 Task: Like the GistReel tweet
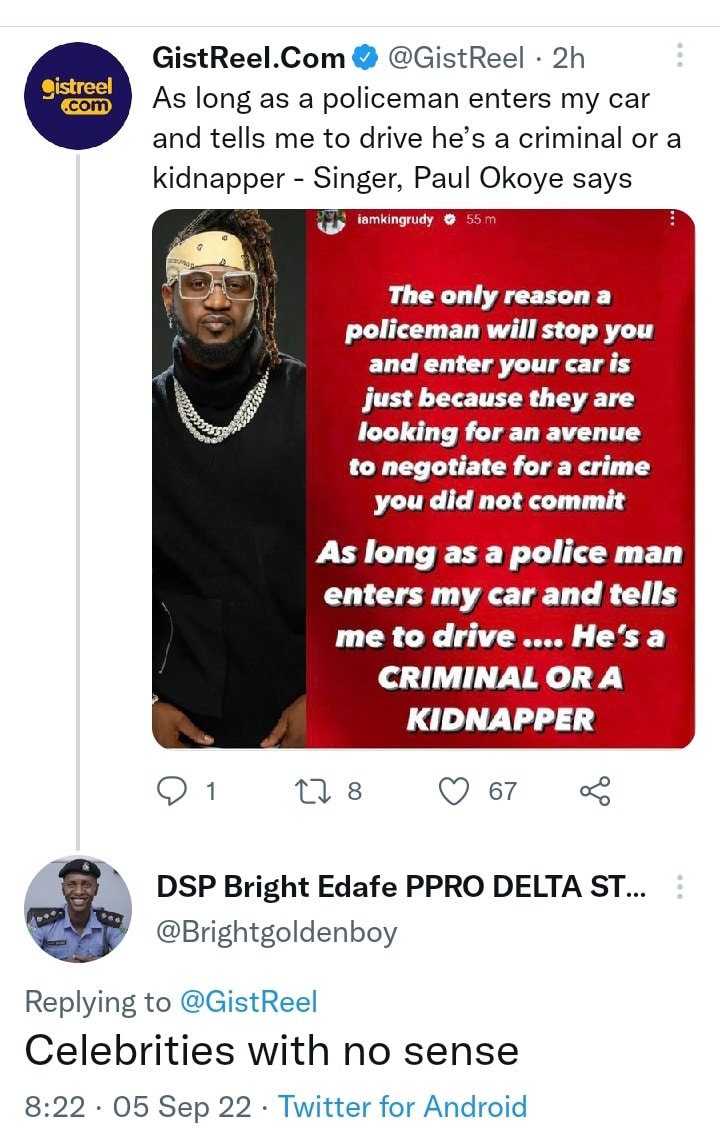[x=455, y=792]
